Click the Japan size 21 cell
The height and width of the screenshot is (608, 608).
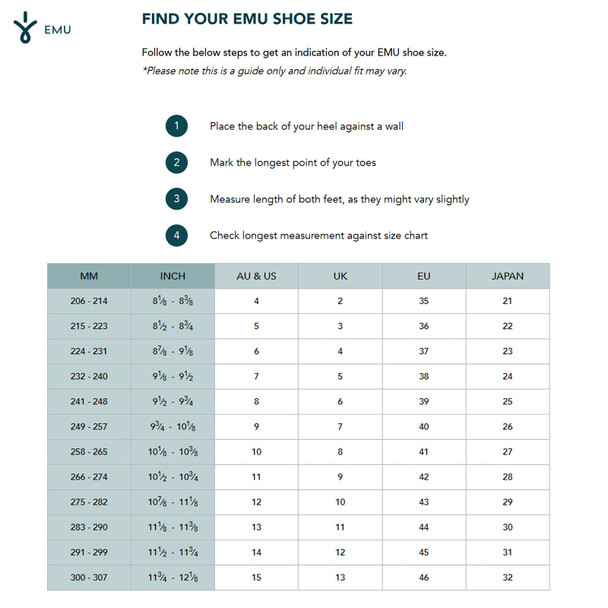507,301
